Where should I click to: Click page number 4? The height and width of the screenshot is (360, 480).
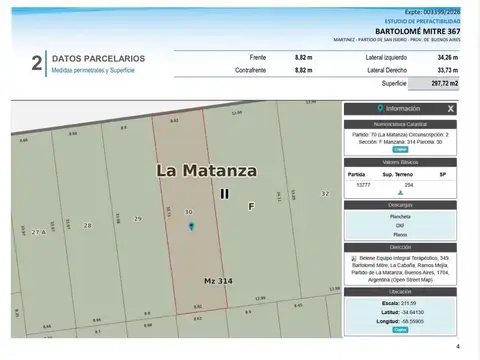(x=458, y=346)
